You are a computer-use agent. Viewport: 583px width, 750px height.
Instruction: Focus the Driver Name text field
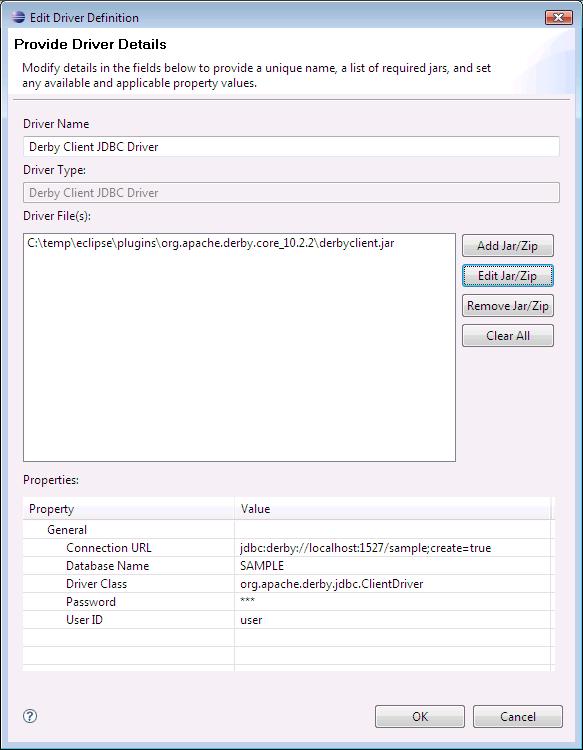point(291,147)
